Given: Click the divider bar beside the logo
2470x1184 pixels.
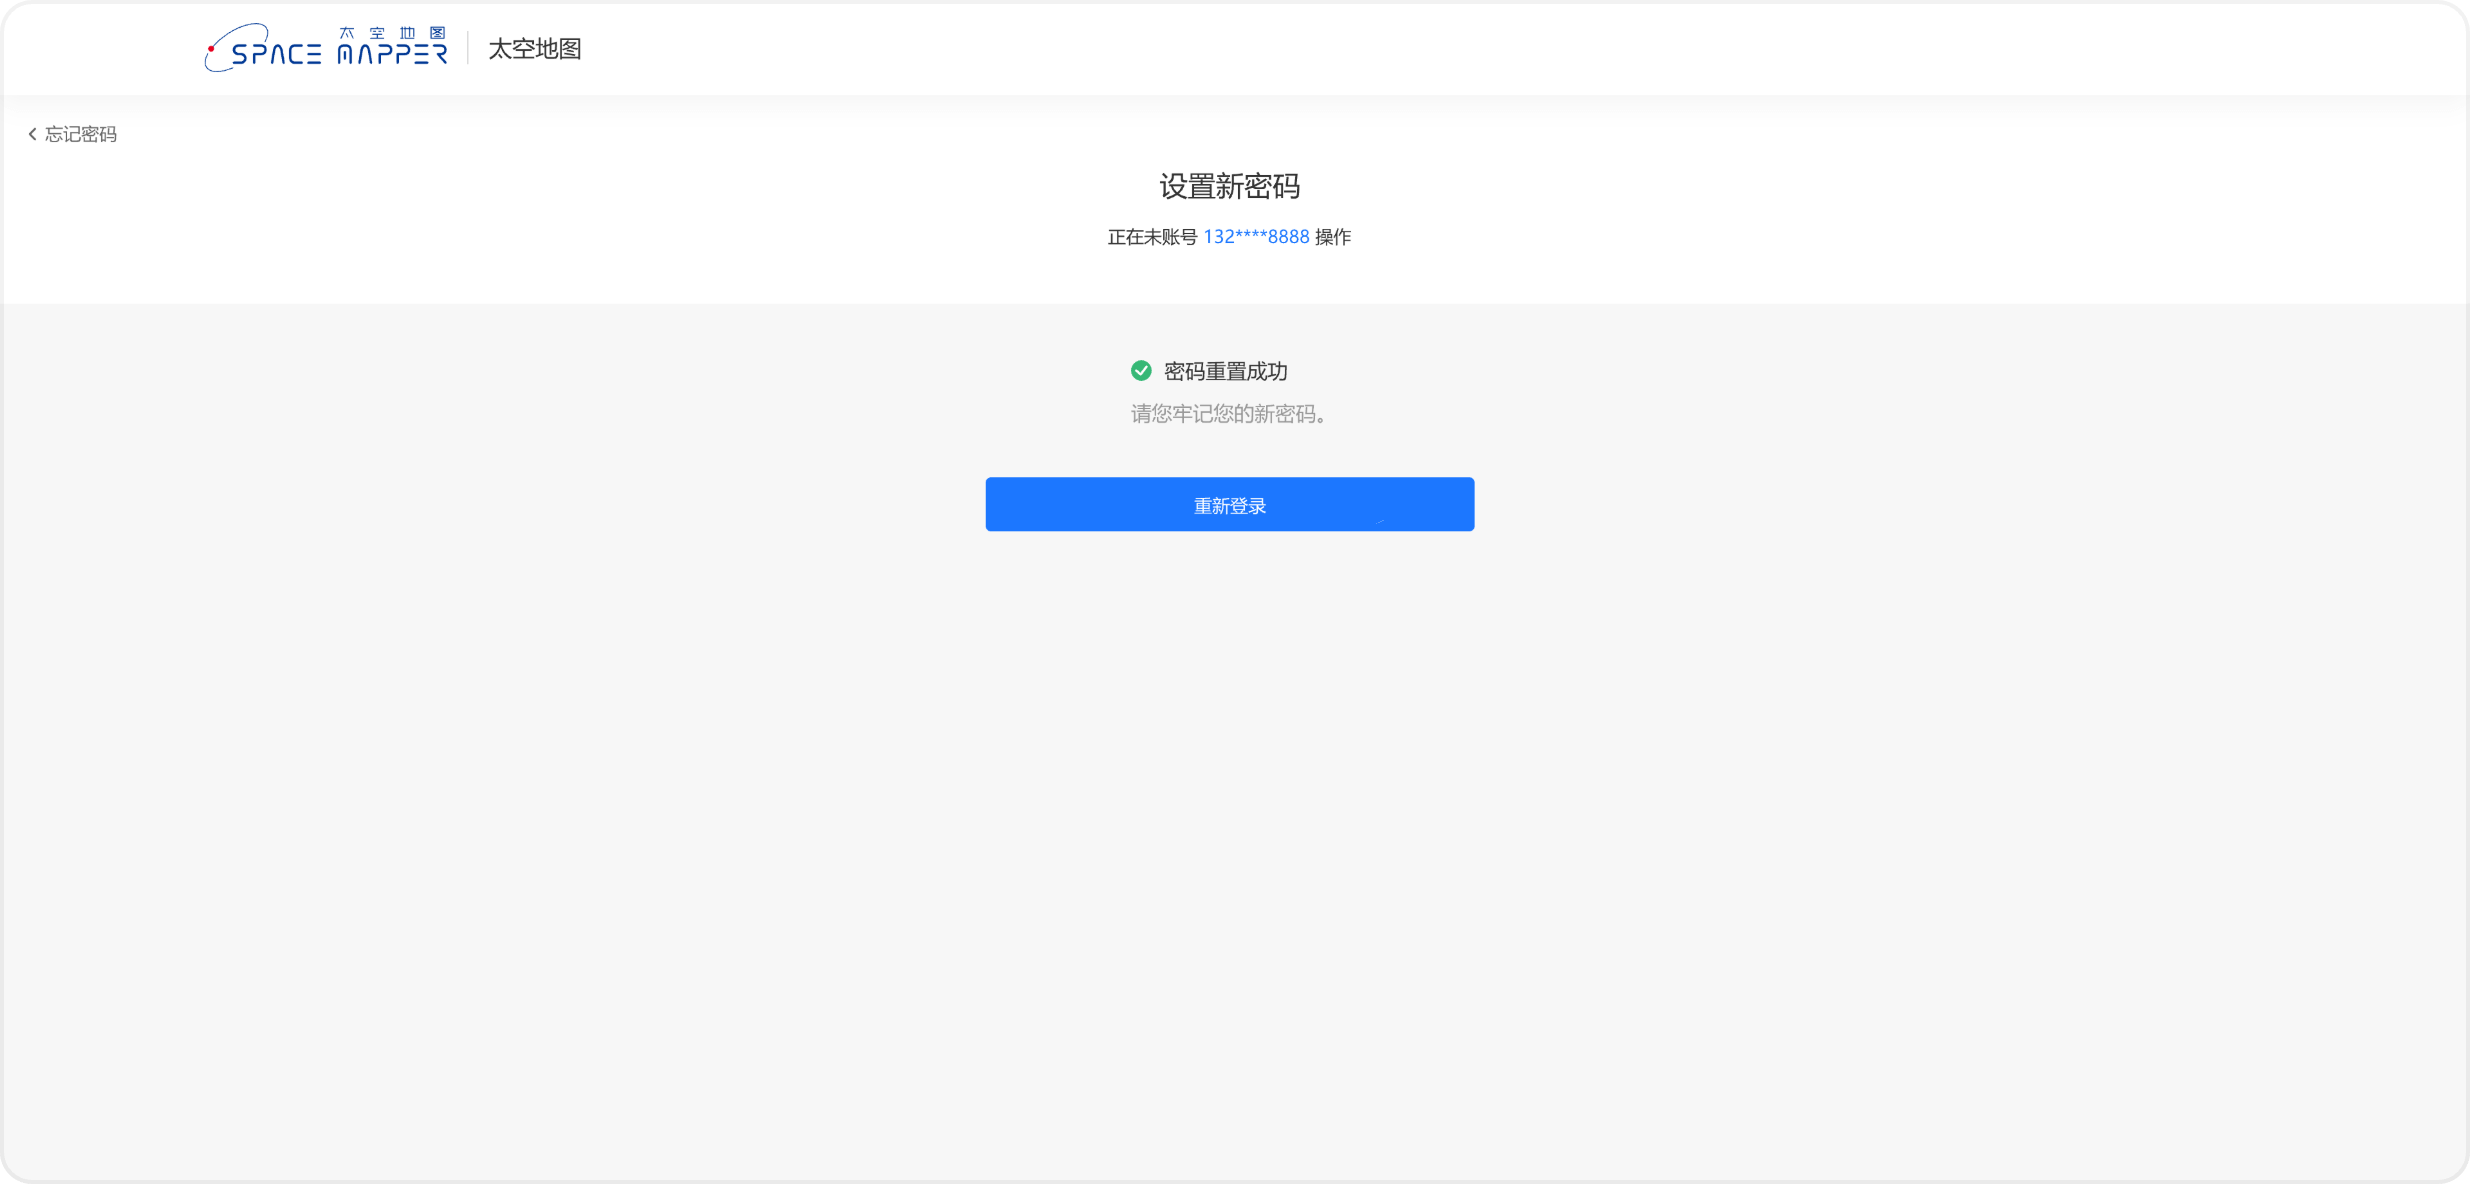Looking at the screenshot, I should pyautogui.click(x=467, y=47).
